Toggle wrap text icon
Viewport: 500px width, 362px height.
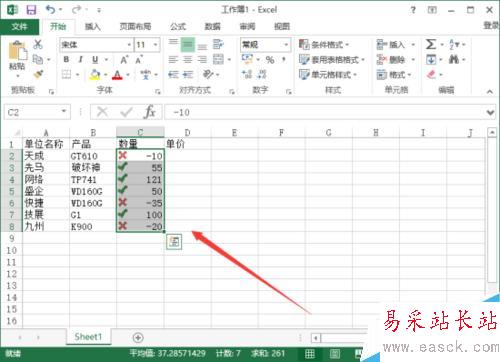(x=218, y=44)
